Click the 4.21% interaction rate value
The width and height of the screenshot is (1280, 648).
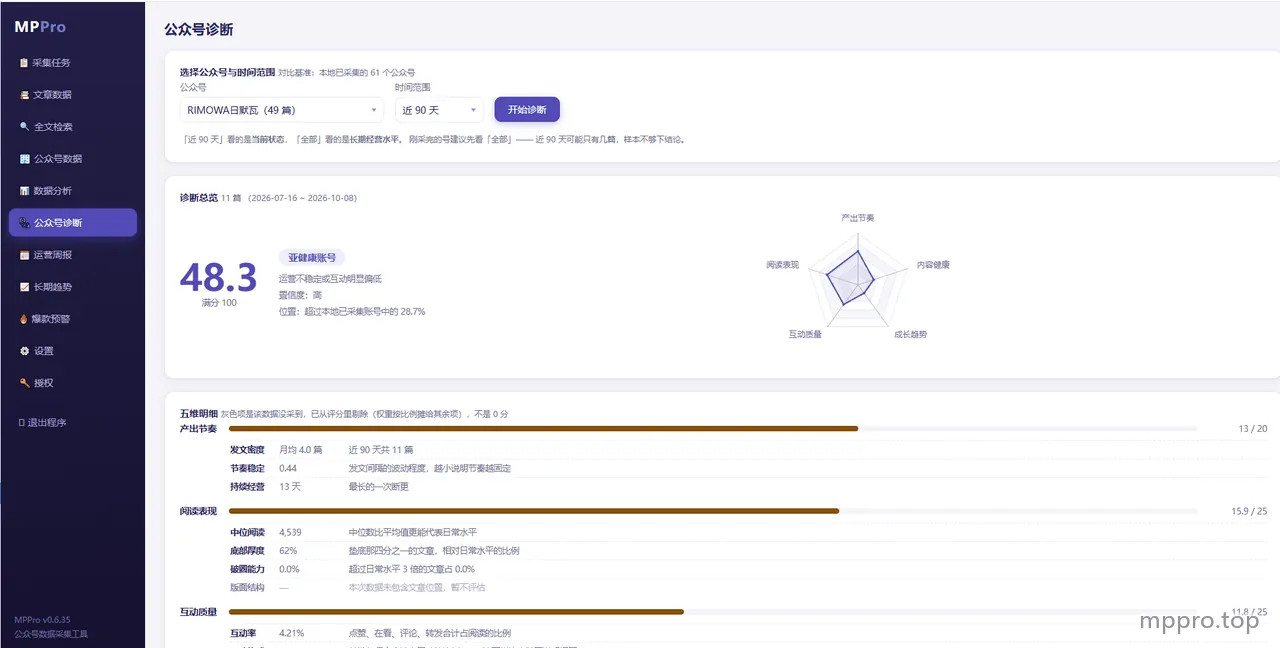pos(291,633)
